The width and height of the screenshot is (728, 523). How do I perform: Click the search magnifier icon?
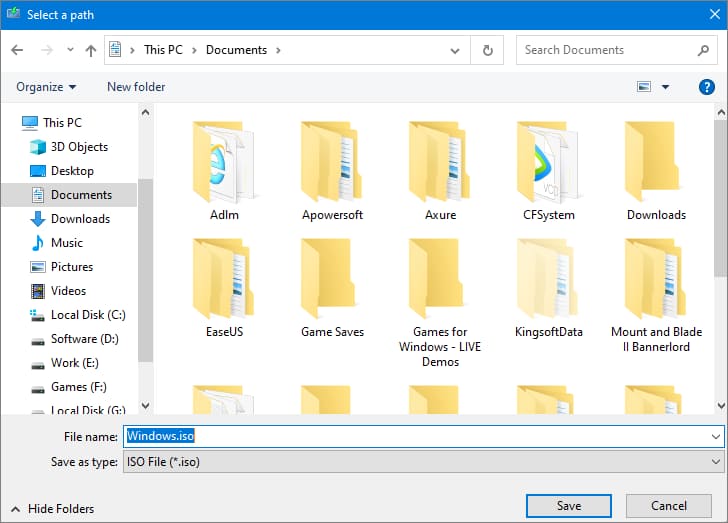703,50
